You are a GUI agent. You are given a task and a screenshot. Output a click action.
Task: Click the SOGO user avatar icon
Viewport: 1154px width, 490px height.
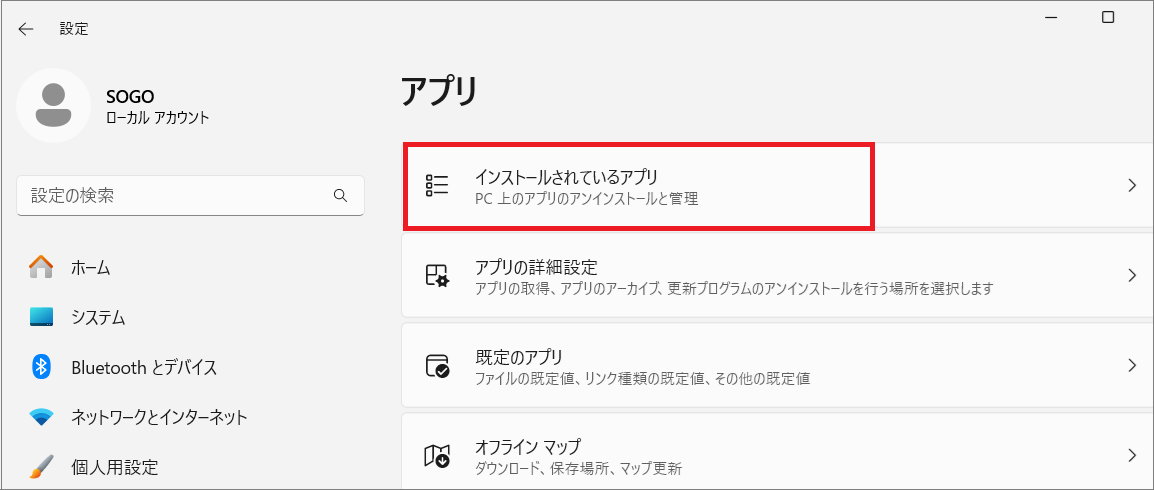click(53, 105)
